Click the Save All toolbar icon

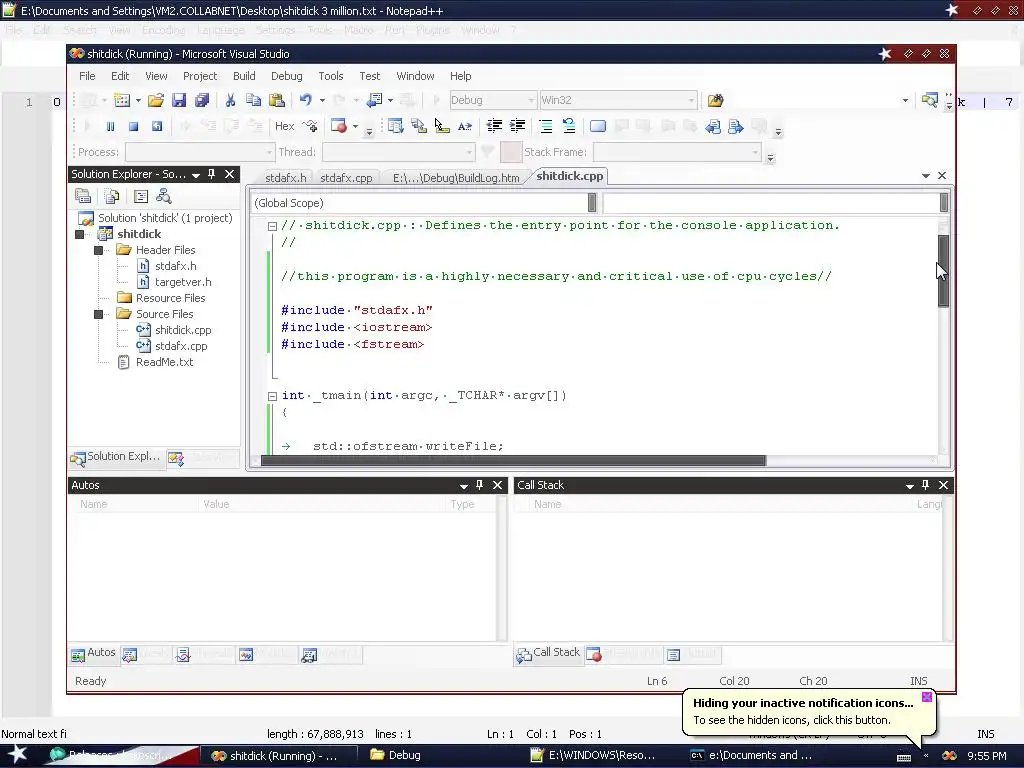click(x=202, y=100)
